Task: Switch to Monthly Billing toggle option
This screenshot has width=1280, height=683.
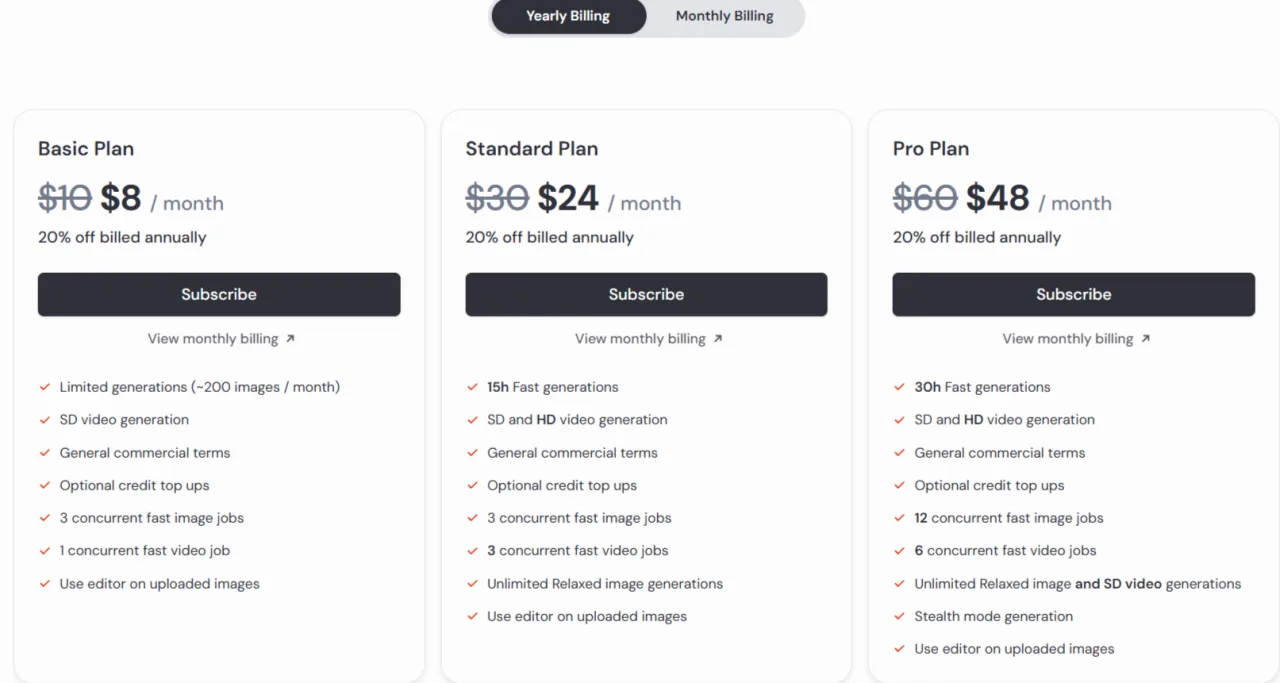Action: (724, 16)
